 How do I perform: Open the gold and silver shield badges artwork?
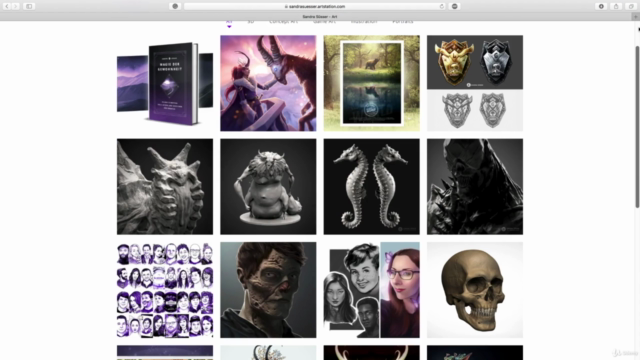click(475, 83)
